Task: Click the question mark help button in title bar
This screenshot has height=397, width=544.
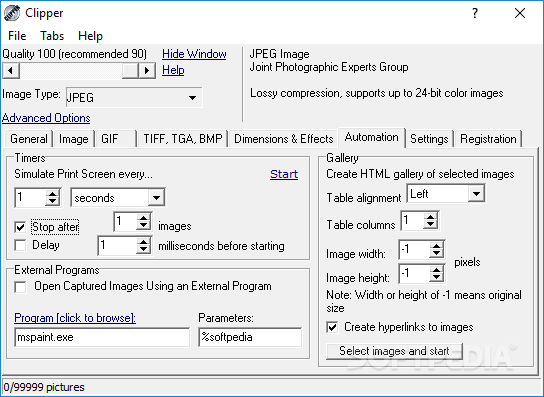Action: coord(475,13)
